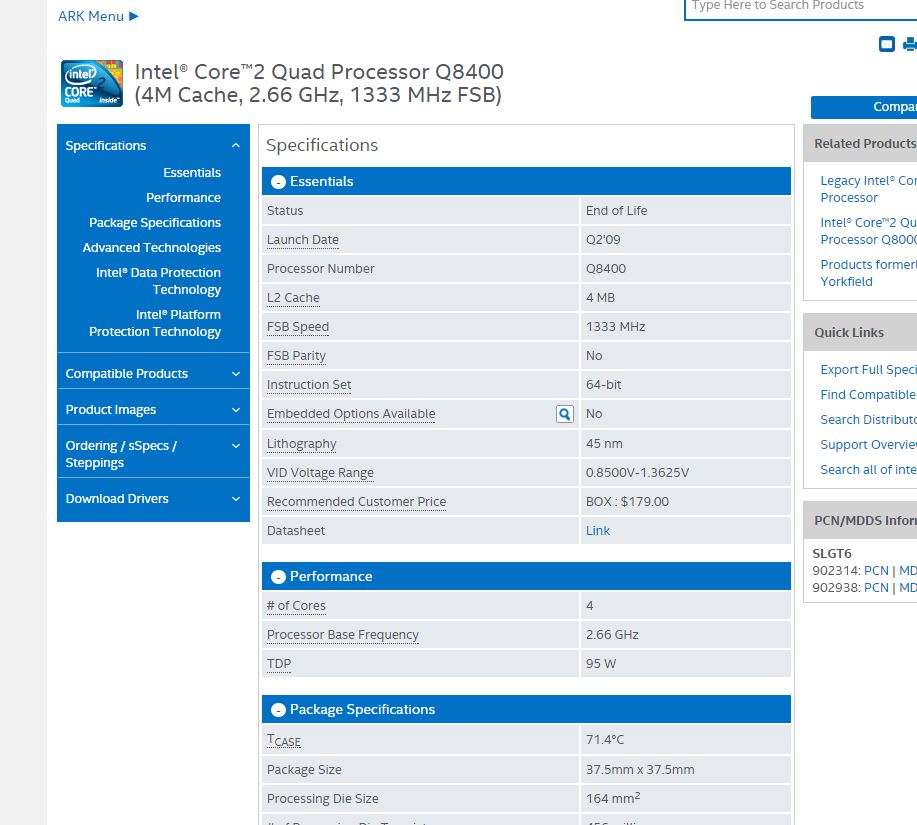Click the Lithography label
Screen dimensions: 917x825
(301, 444)
